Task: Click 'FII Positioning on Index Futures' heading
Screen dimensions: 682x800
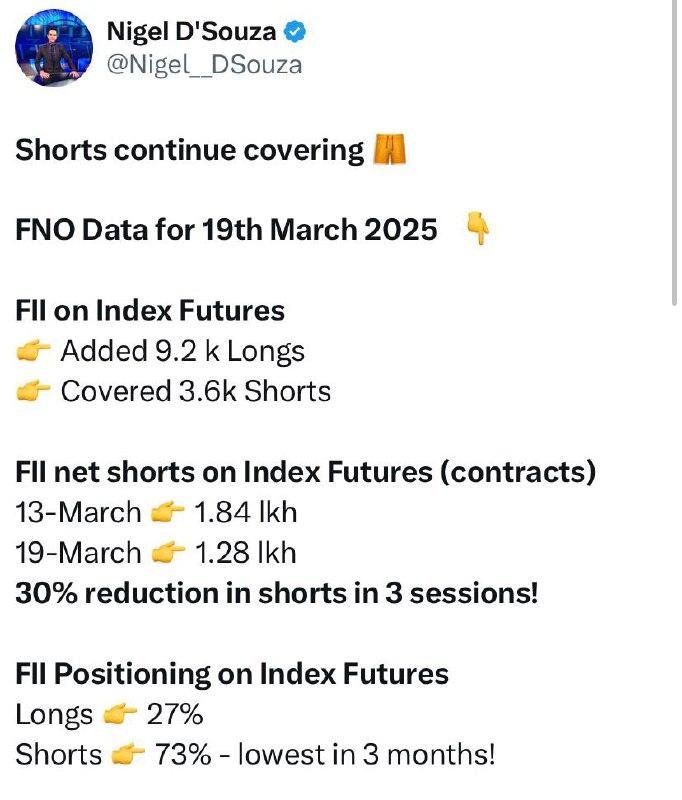Action: [x=232, y=673]
